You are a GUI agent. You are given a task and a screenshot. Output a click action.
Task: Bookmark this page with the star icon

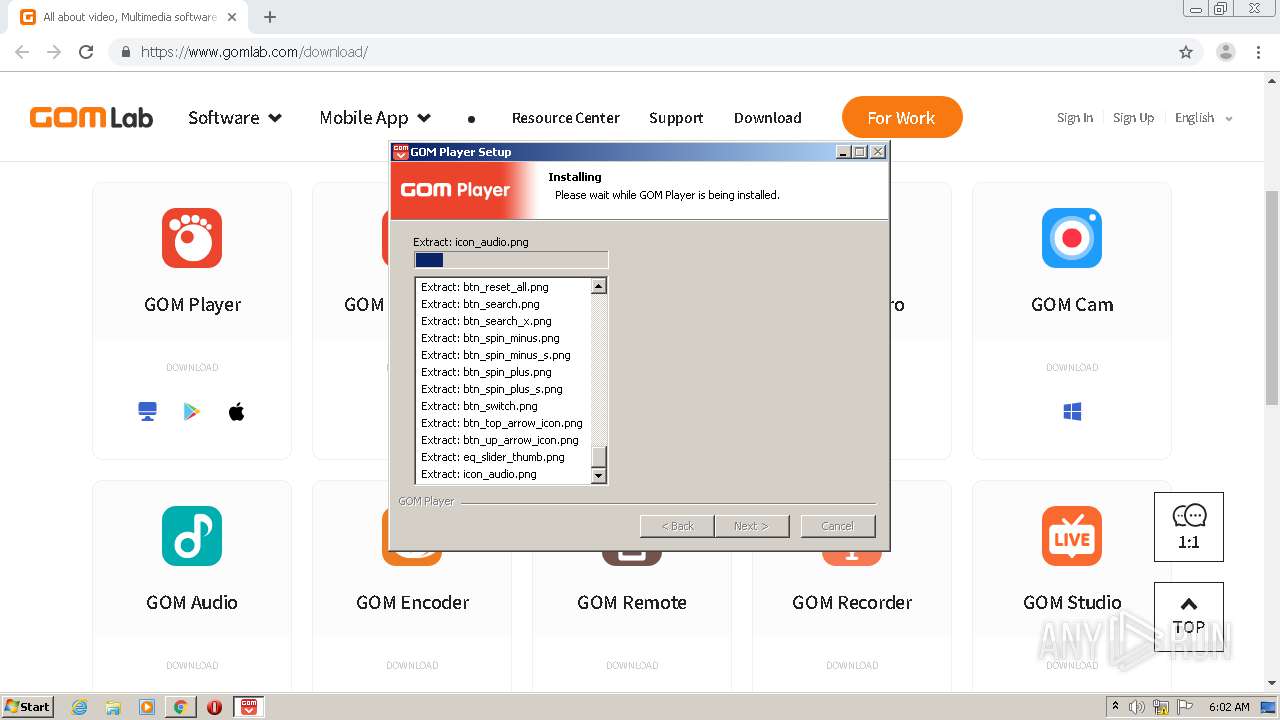coord(1186,52)
